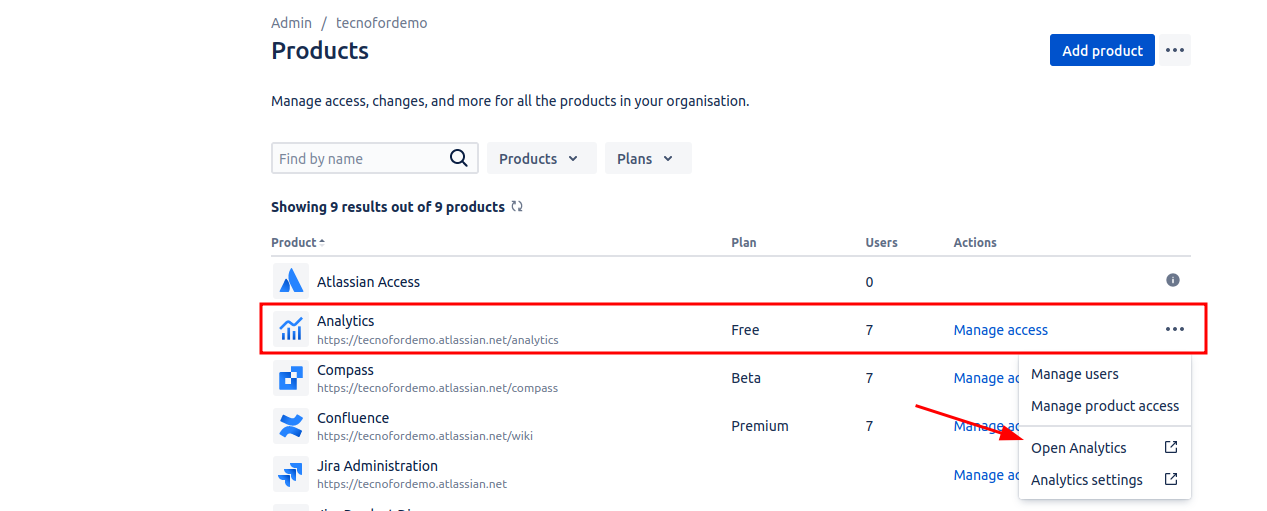Expand the Products filter dropdown
This screenshot has width=1267, height=511.
coord(541,158)
